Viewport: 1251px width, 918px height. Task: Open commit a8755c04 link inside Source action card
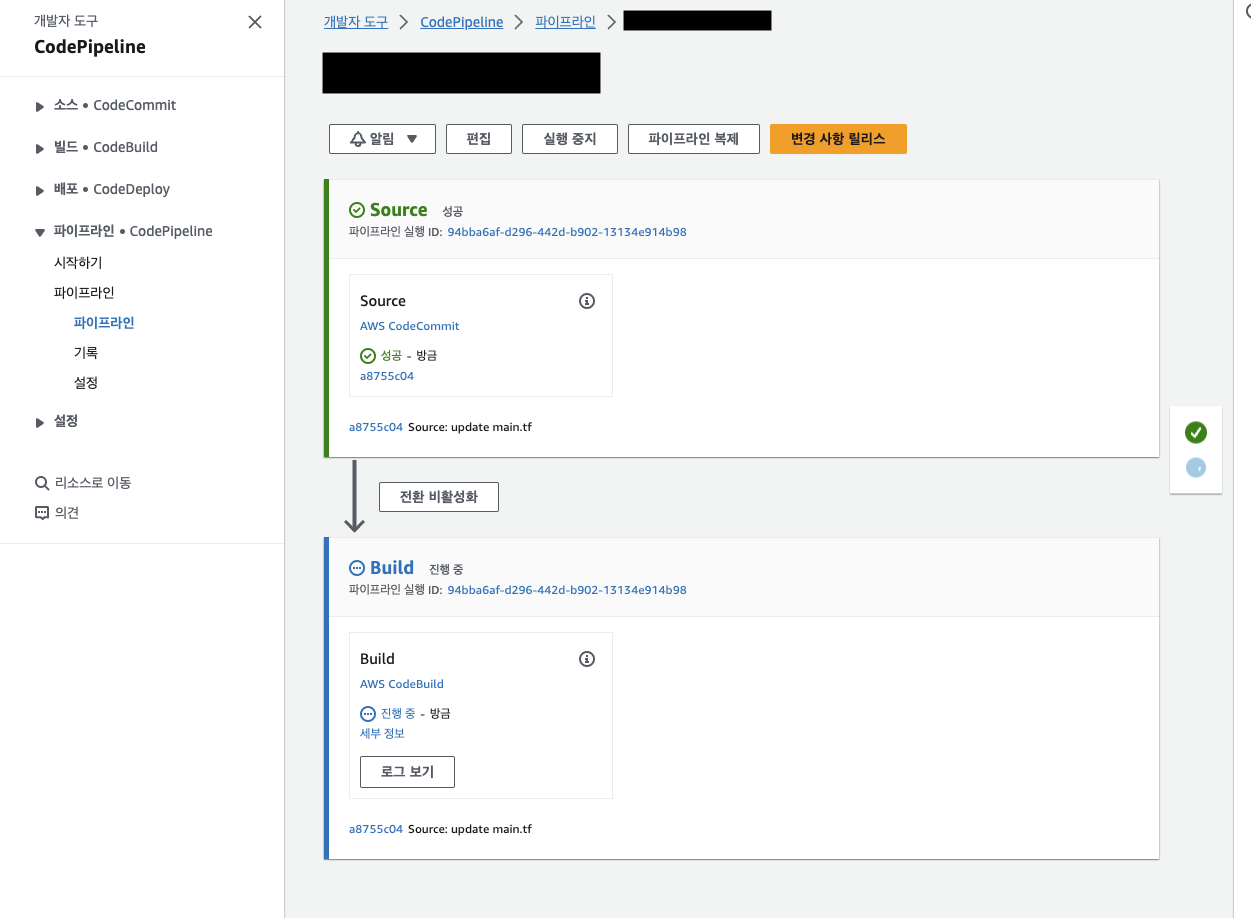click(x=387, y=377)
